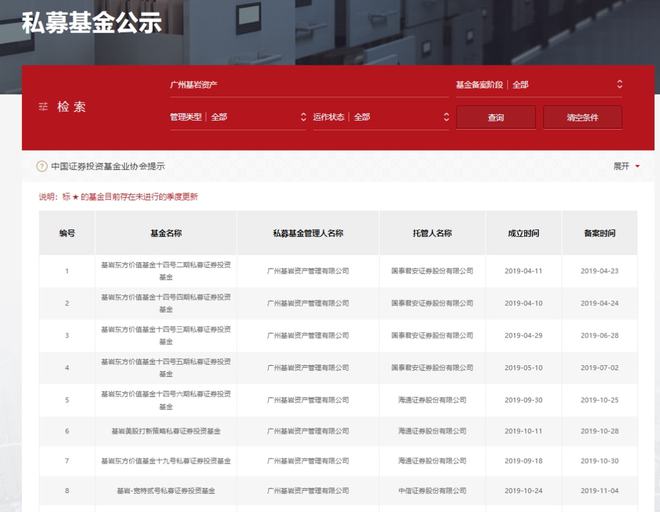Open fund 基岩东方价值基金十四号三期私募证券投资基金

(x=166, y=336)
